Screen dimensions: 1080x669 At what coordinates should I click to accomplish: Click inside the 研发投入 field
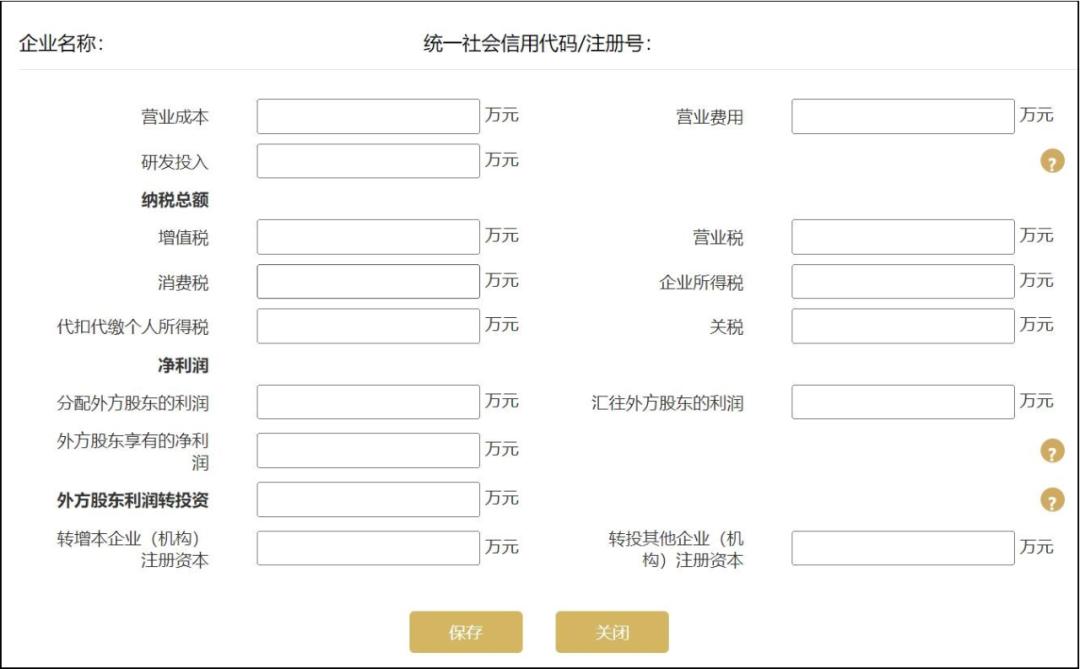[367, 158]
